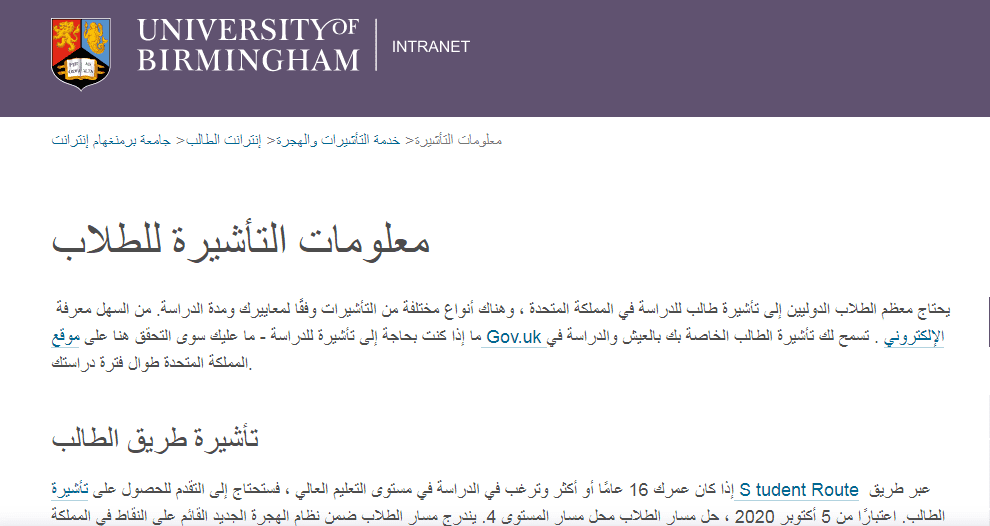Click the heading تأشيرة طريق الطالب

[x=155, y=438]
